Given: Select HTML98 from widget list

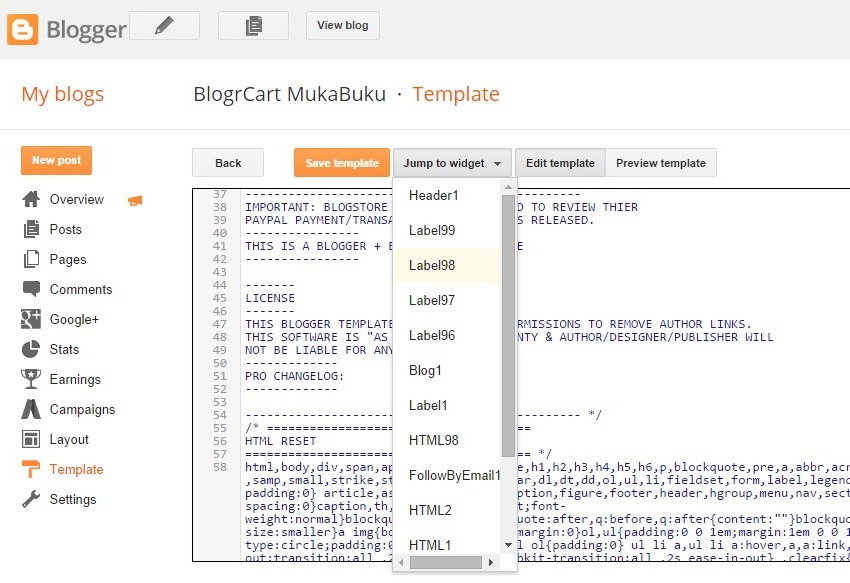Looking at the screenshot, I should point(447,440).
